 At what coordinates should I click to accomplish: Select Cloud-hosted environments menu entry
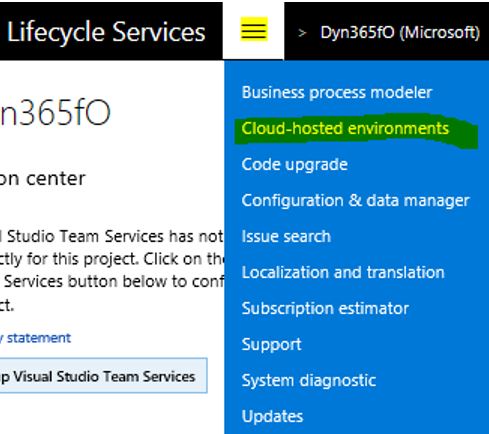pyautogui.click(x=345, y=128)
